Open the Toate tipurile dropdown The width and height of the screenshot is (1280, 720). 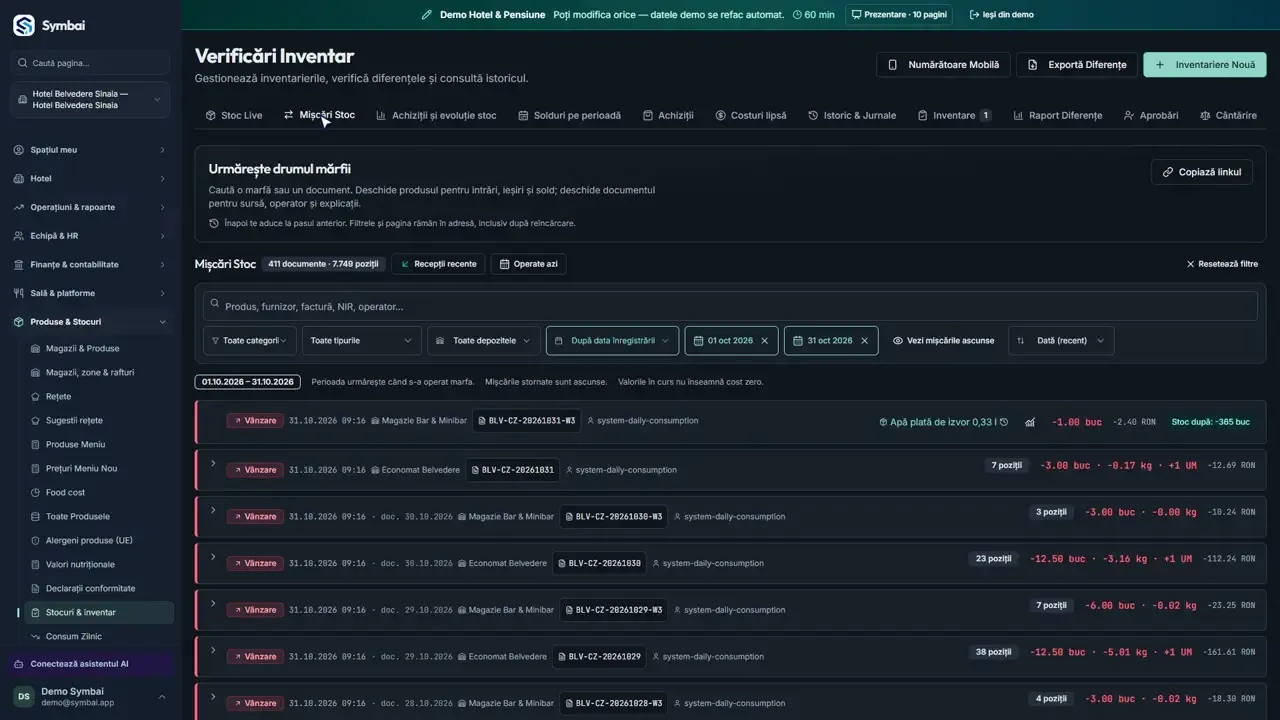361,341
